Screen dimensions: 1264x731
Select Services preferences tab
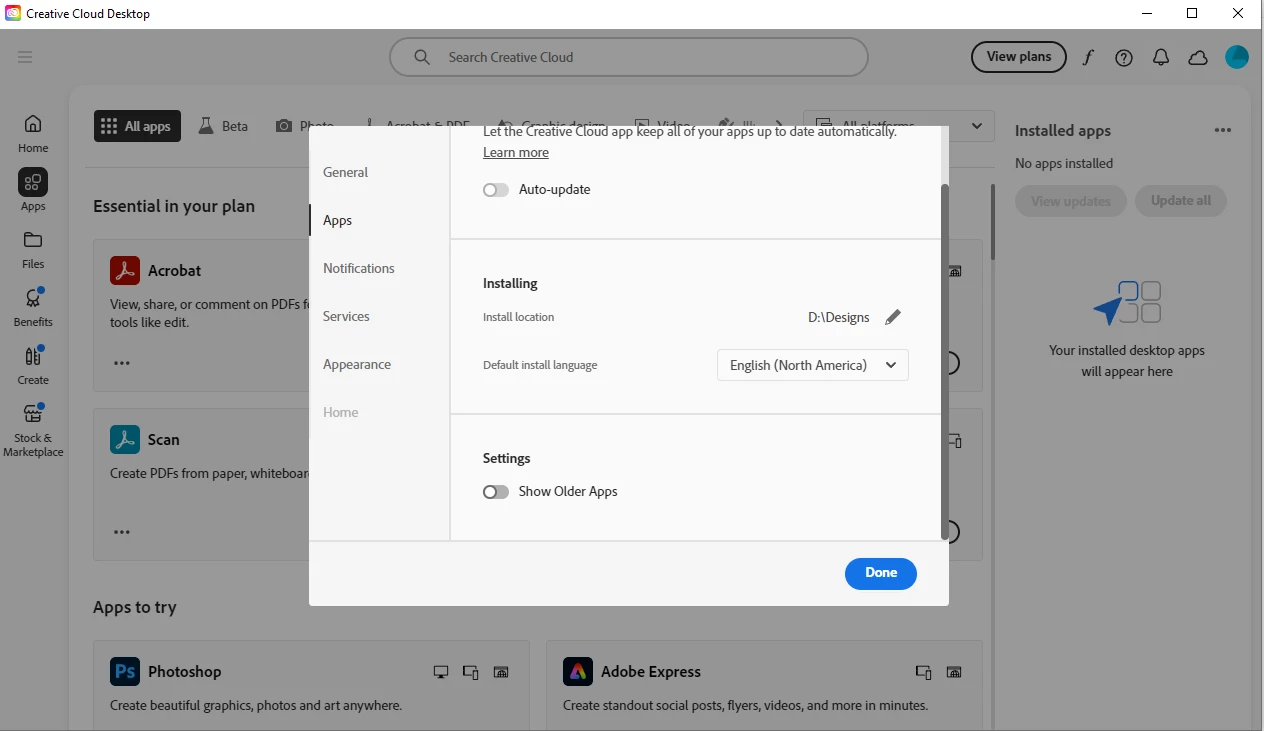tap(346, 316)
